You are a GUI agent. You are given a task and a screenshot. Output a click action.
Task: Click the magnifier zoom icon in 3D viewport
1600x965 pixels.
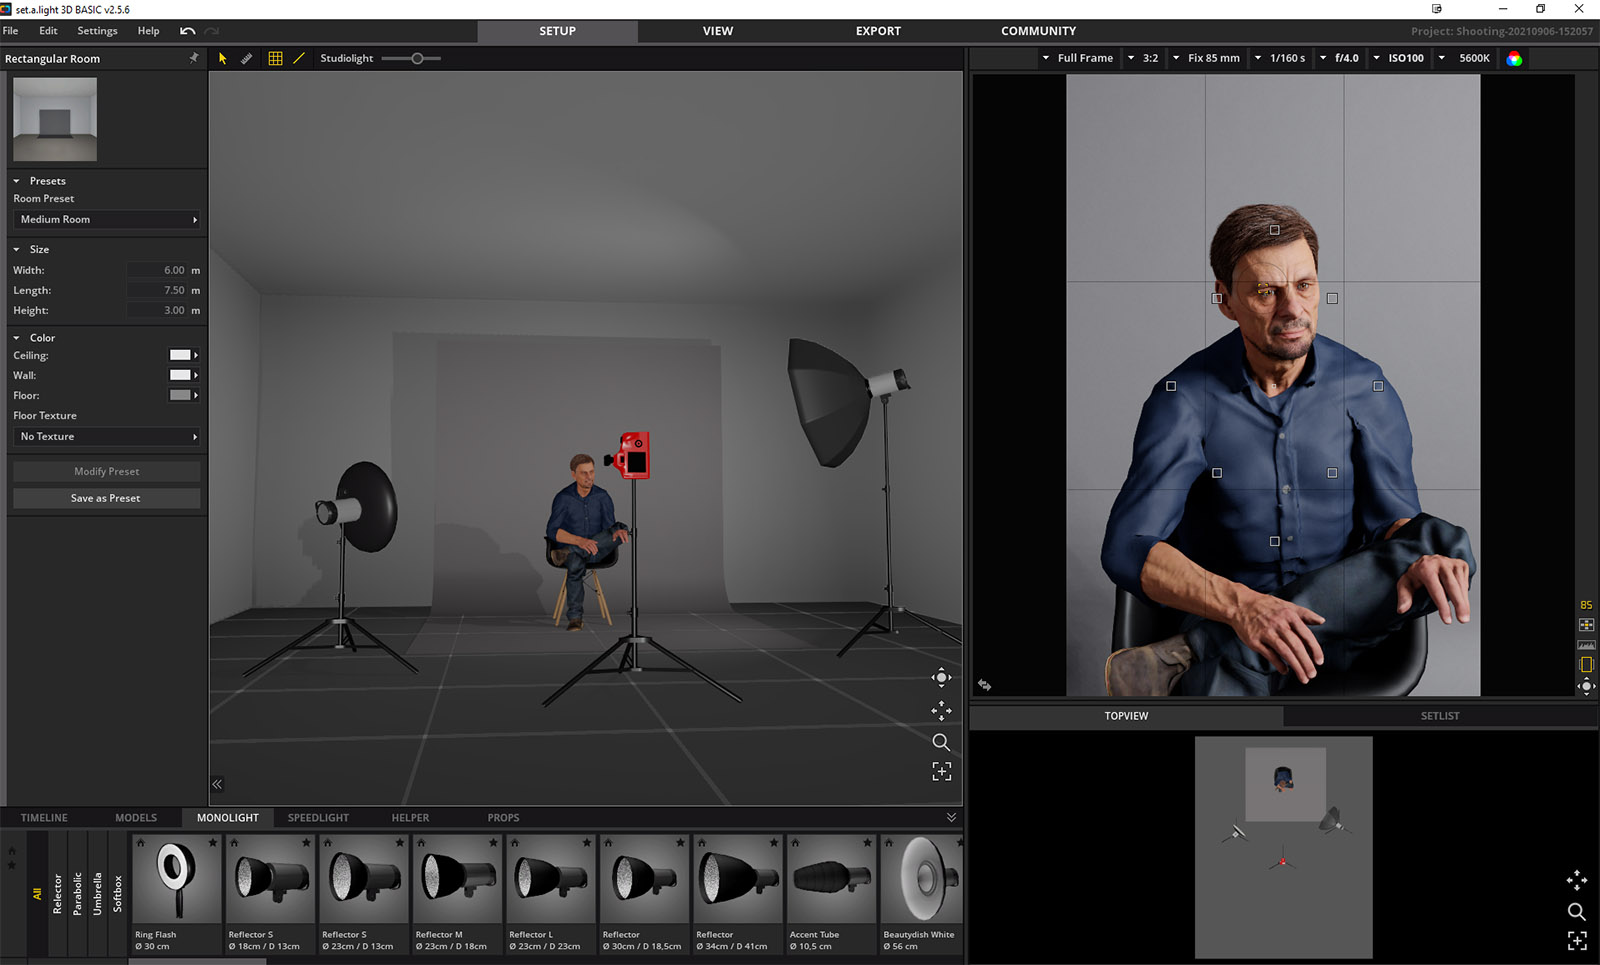click(941, 742)
